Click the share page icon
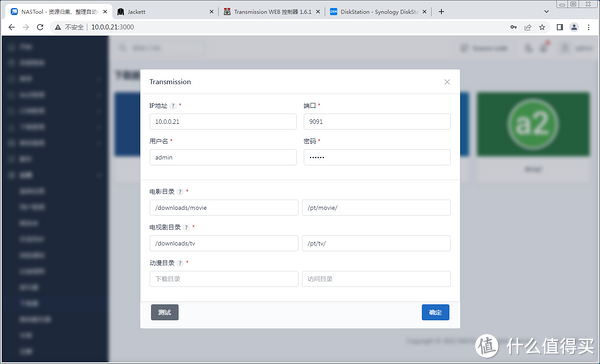 [528, 27]
